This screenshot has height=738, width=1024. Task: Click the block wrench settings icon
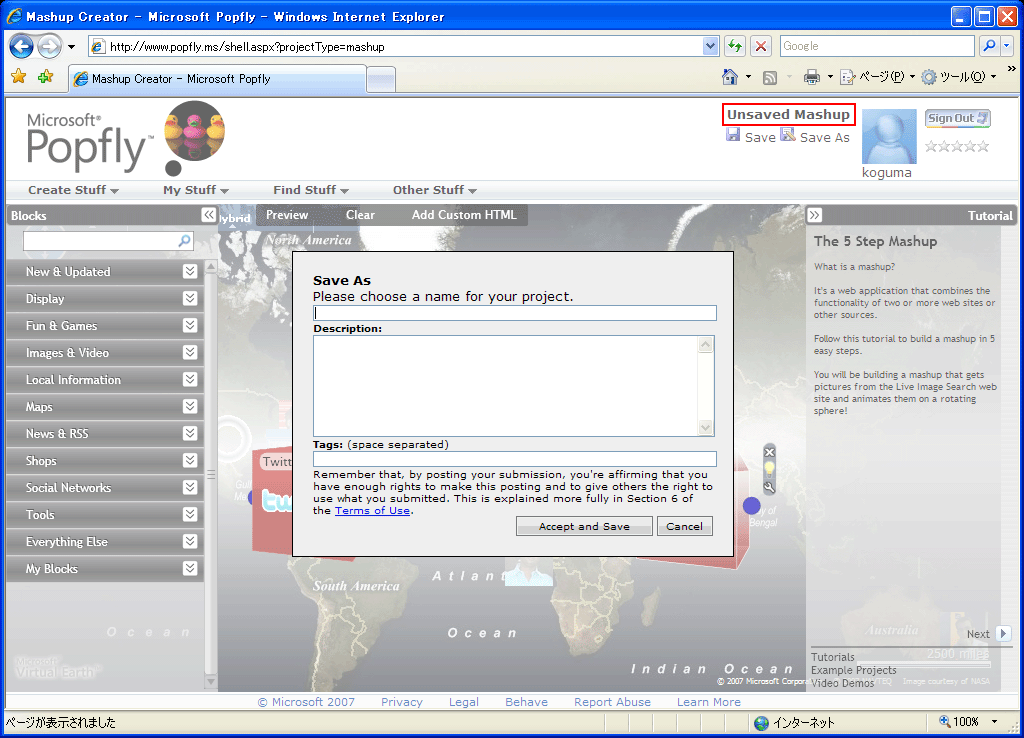point(769,487)
